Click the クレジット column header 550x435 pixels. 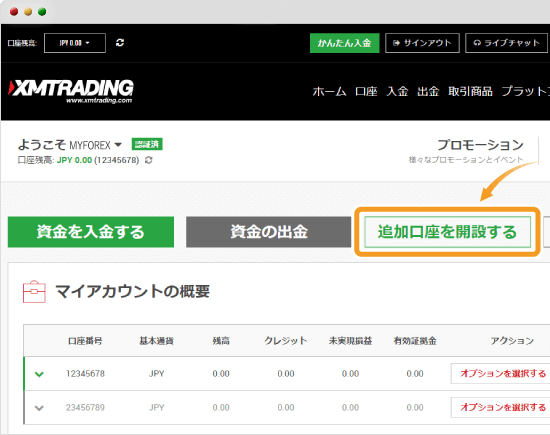click(286, 341)
